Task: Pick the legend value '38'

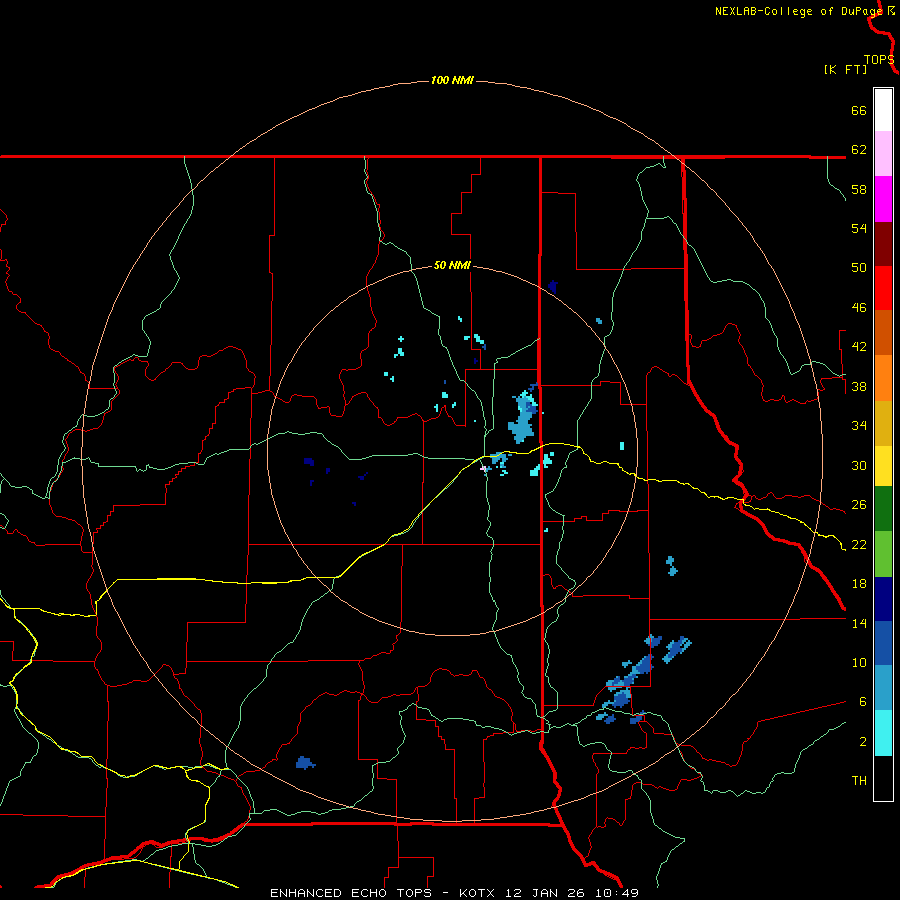Action: (859, 386)
